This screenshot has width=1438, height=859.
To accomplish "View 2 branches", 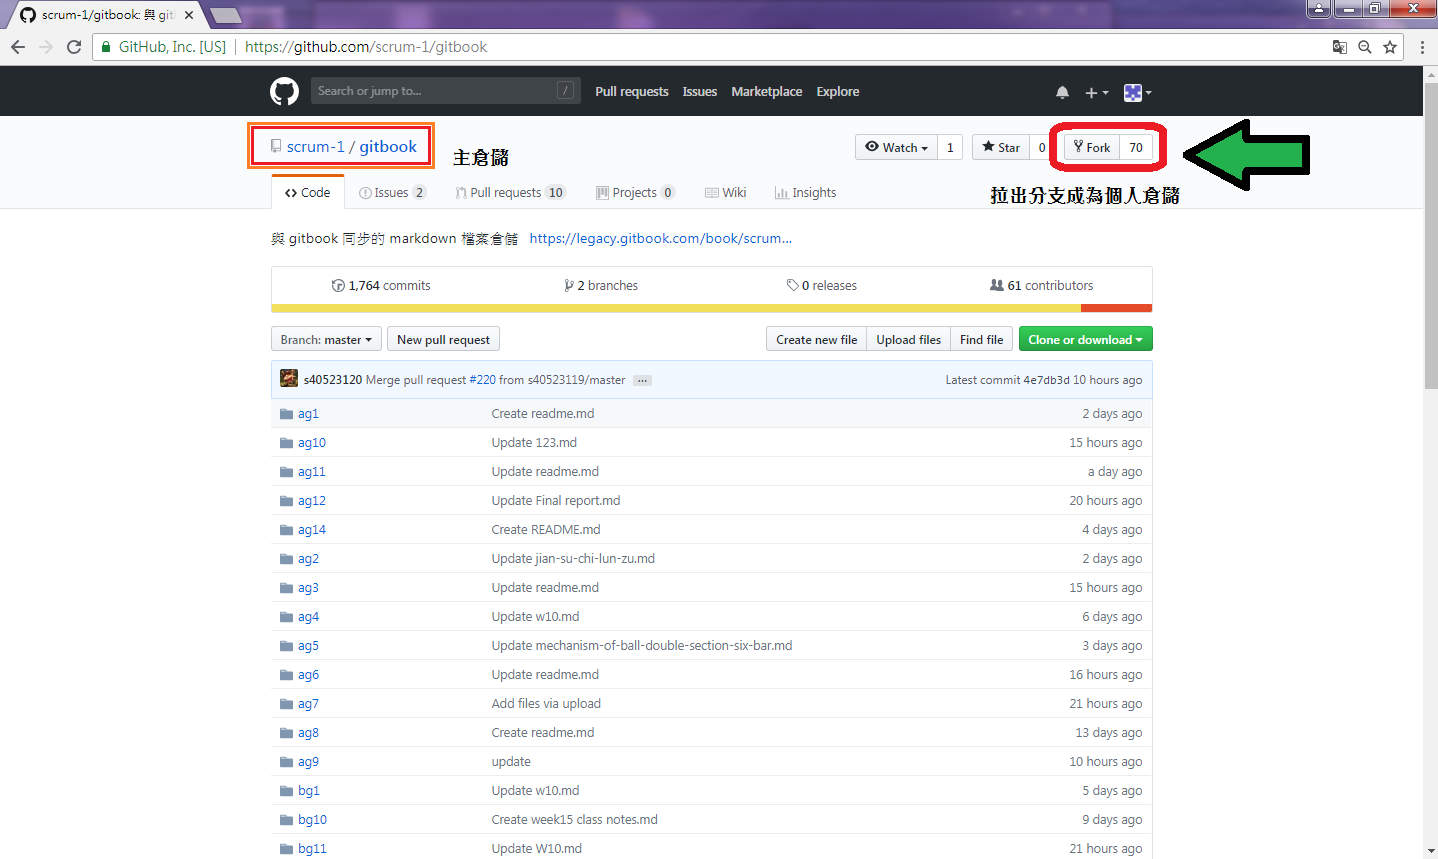I will point(601,286).
